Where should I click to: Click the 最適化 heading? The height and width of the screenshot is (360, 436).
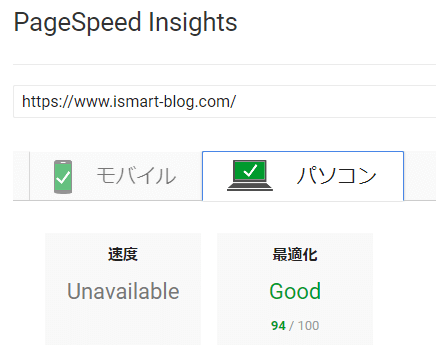point(295,255)
